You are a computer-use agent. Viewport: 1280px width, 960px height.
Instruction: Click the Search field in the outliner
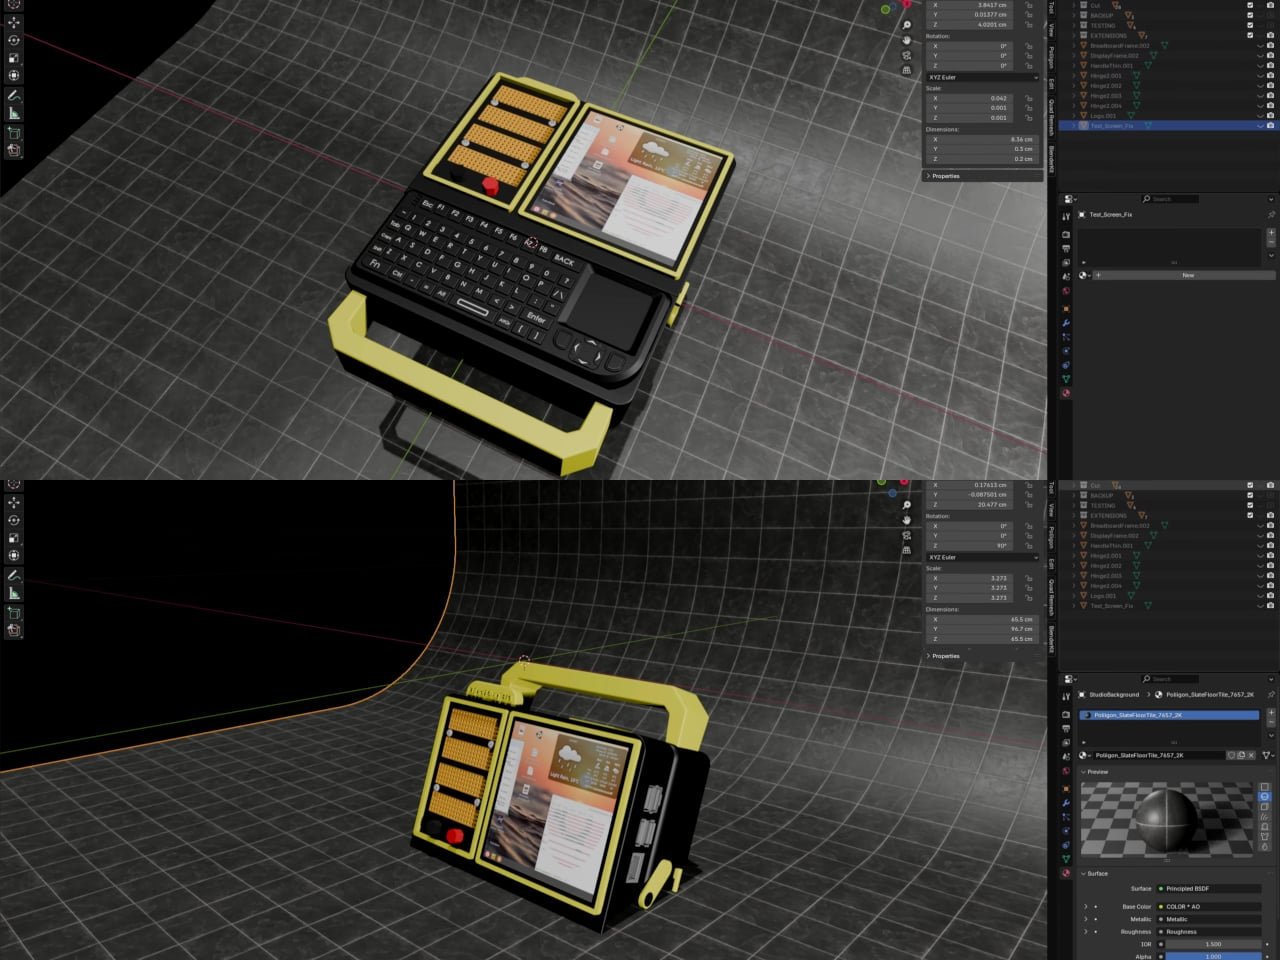1168,198
